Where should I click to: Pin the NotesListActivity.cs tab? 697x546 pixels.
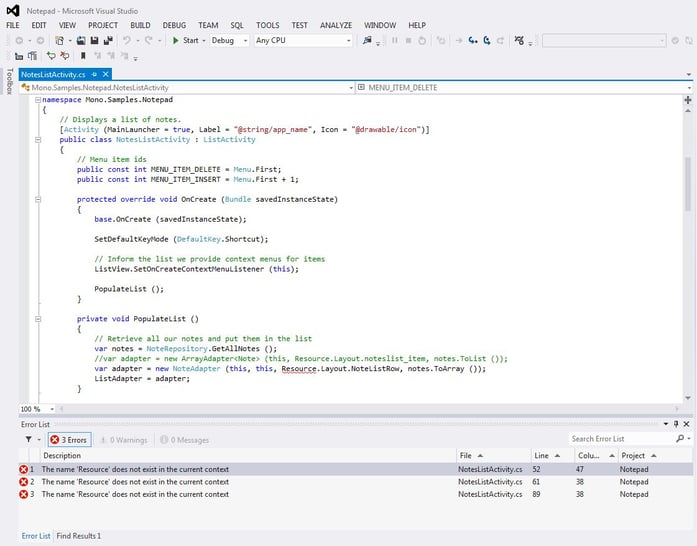click(94, 74)
